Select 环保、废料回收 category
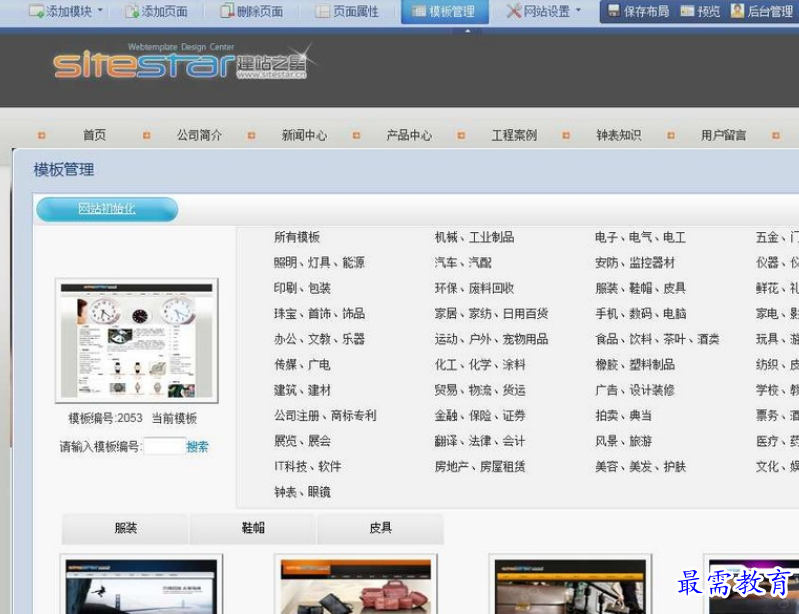 point(474,288)
